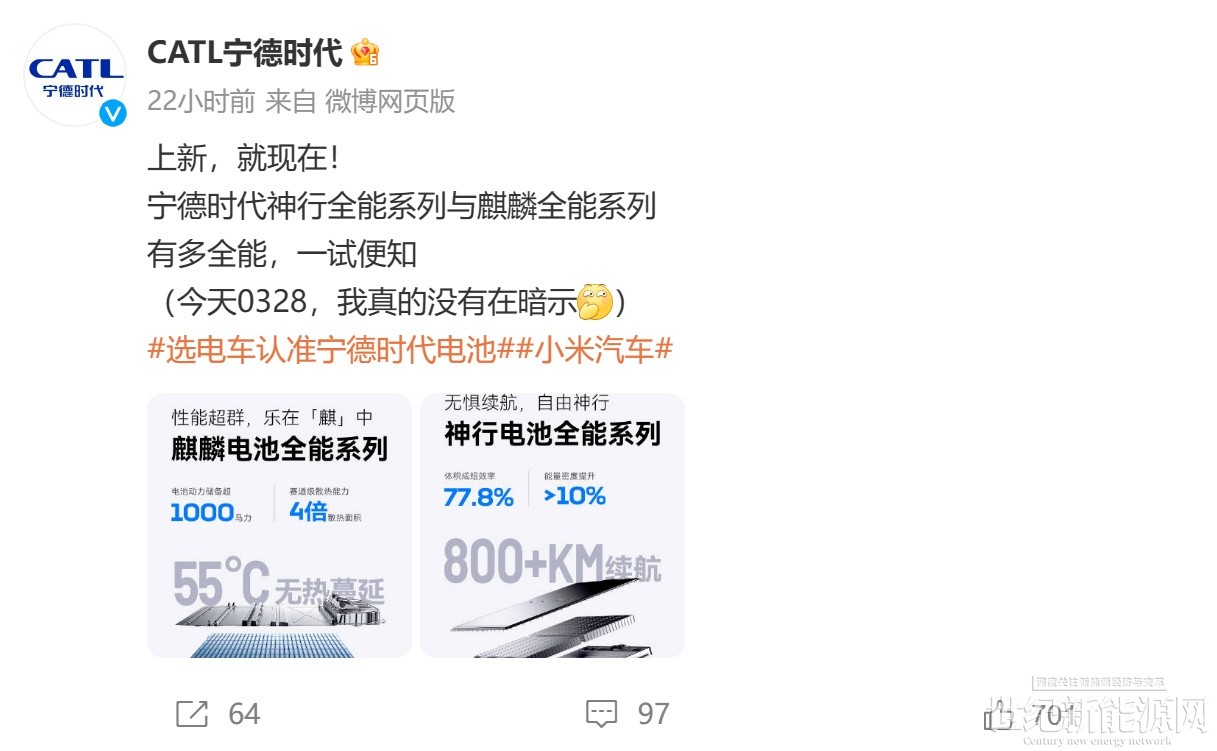The height and width of the screenshot is (751, 1217).
Task: Click the repost arrow icon
Action: coord(192,714)
